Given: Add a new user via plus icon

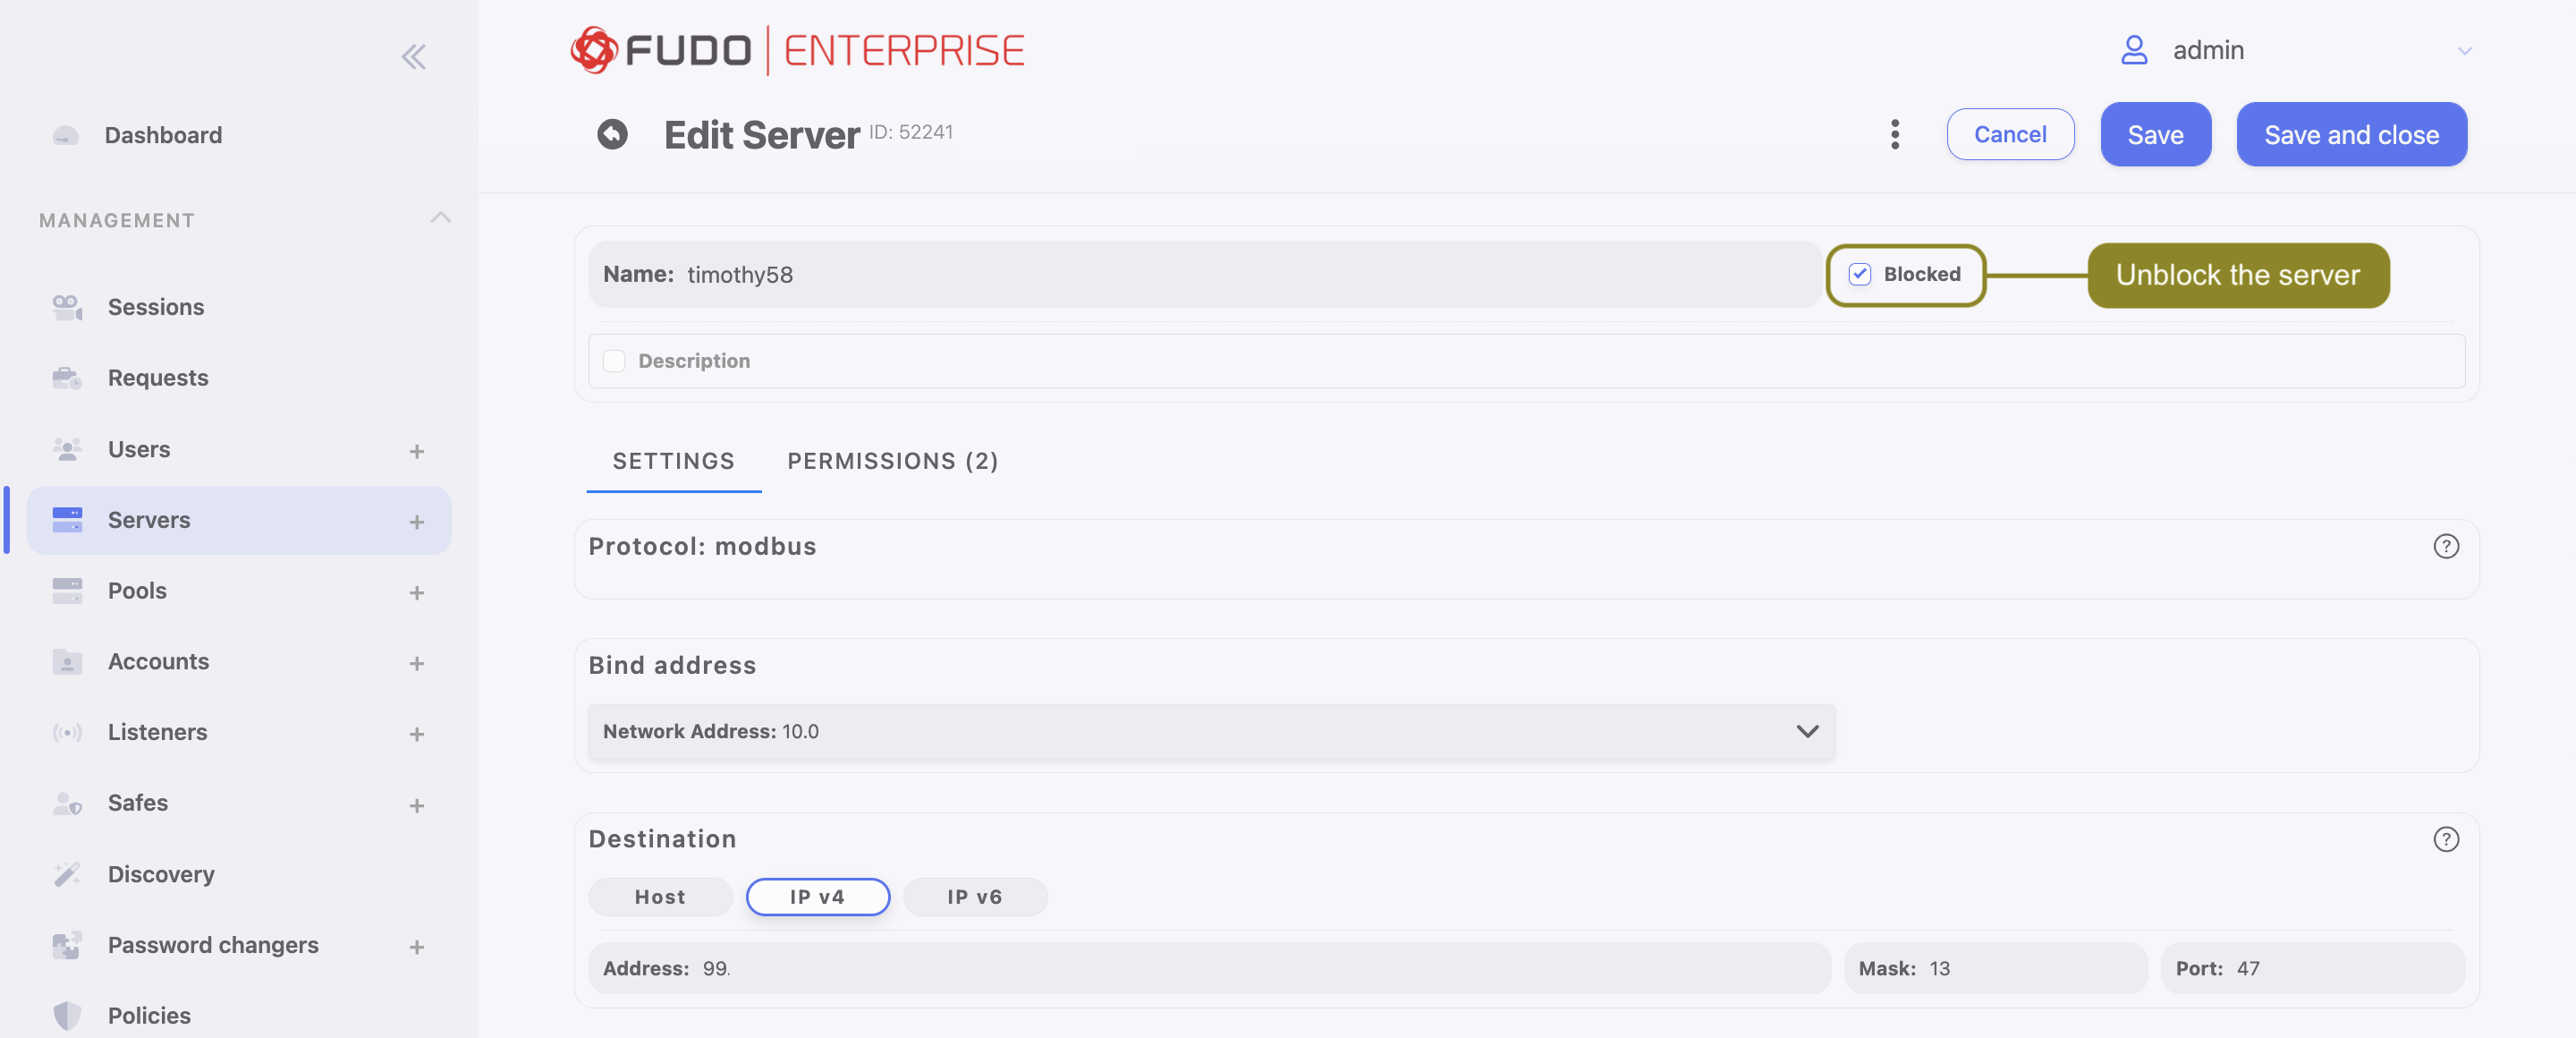Looking at the screenshot, I should point(417,451).
